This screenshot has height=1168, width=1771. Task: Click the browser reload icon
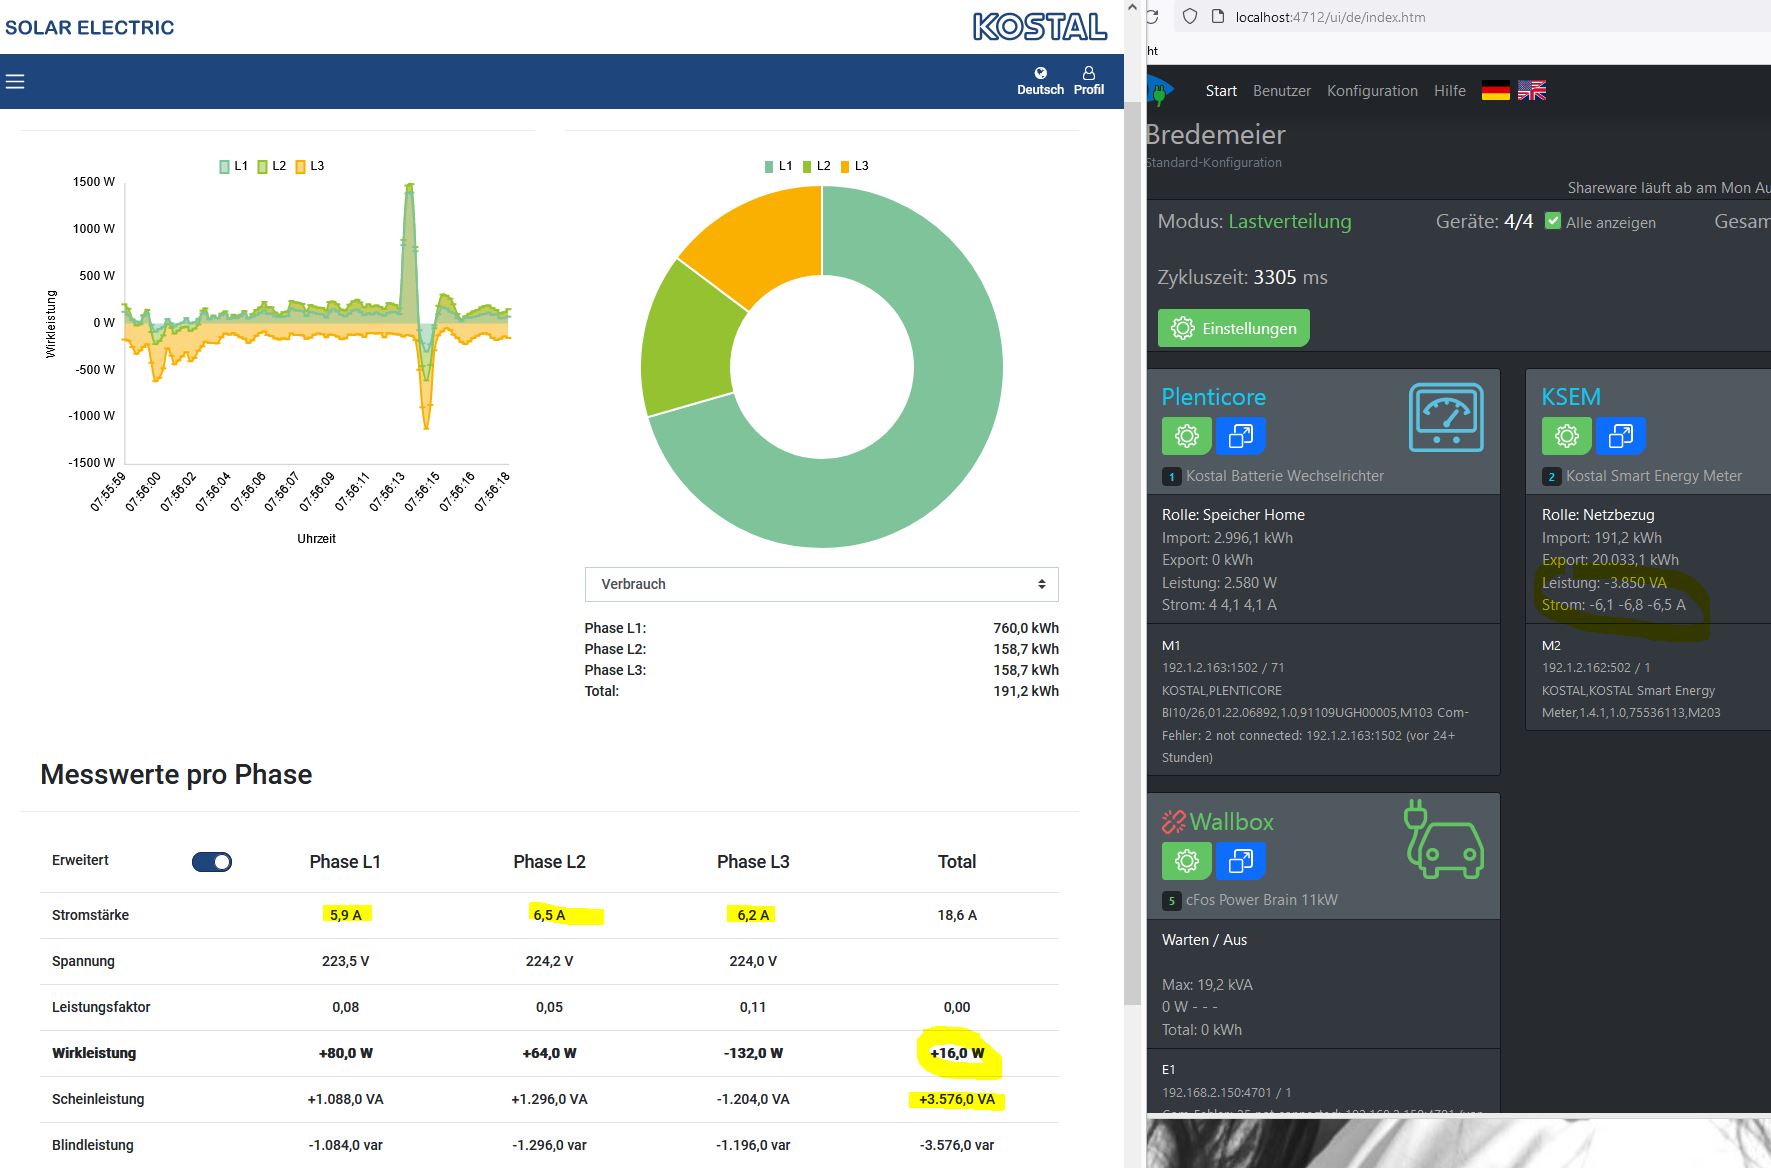click(1153, 17)
